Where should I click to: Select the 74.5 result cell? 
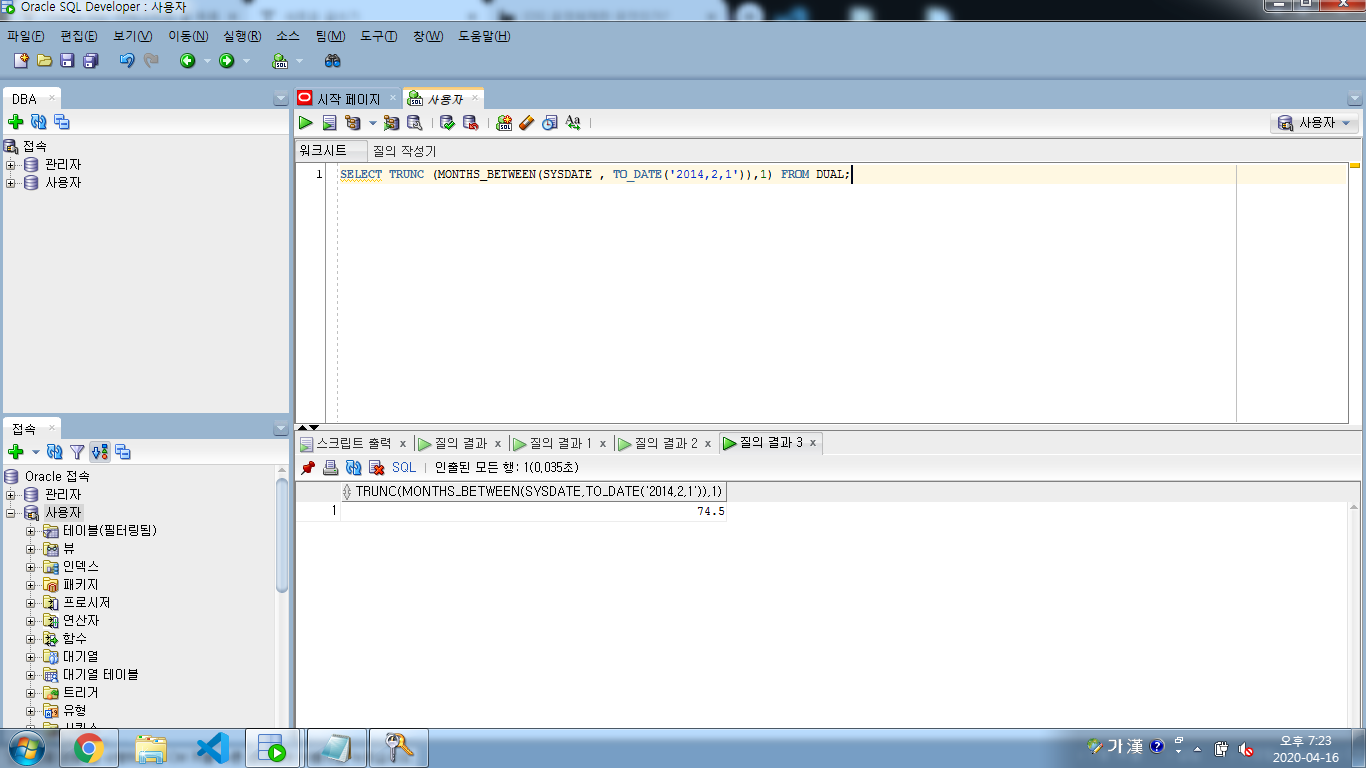[x=533, y=511]
